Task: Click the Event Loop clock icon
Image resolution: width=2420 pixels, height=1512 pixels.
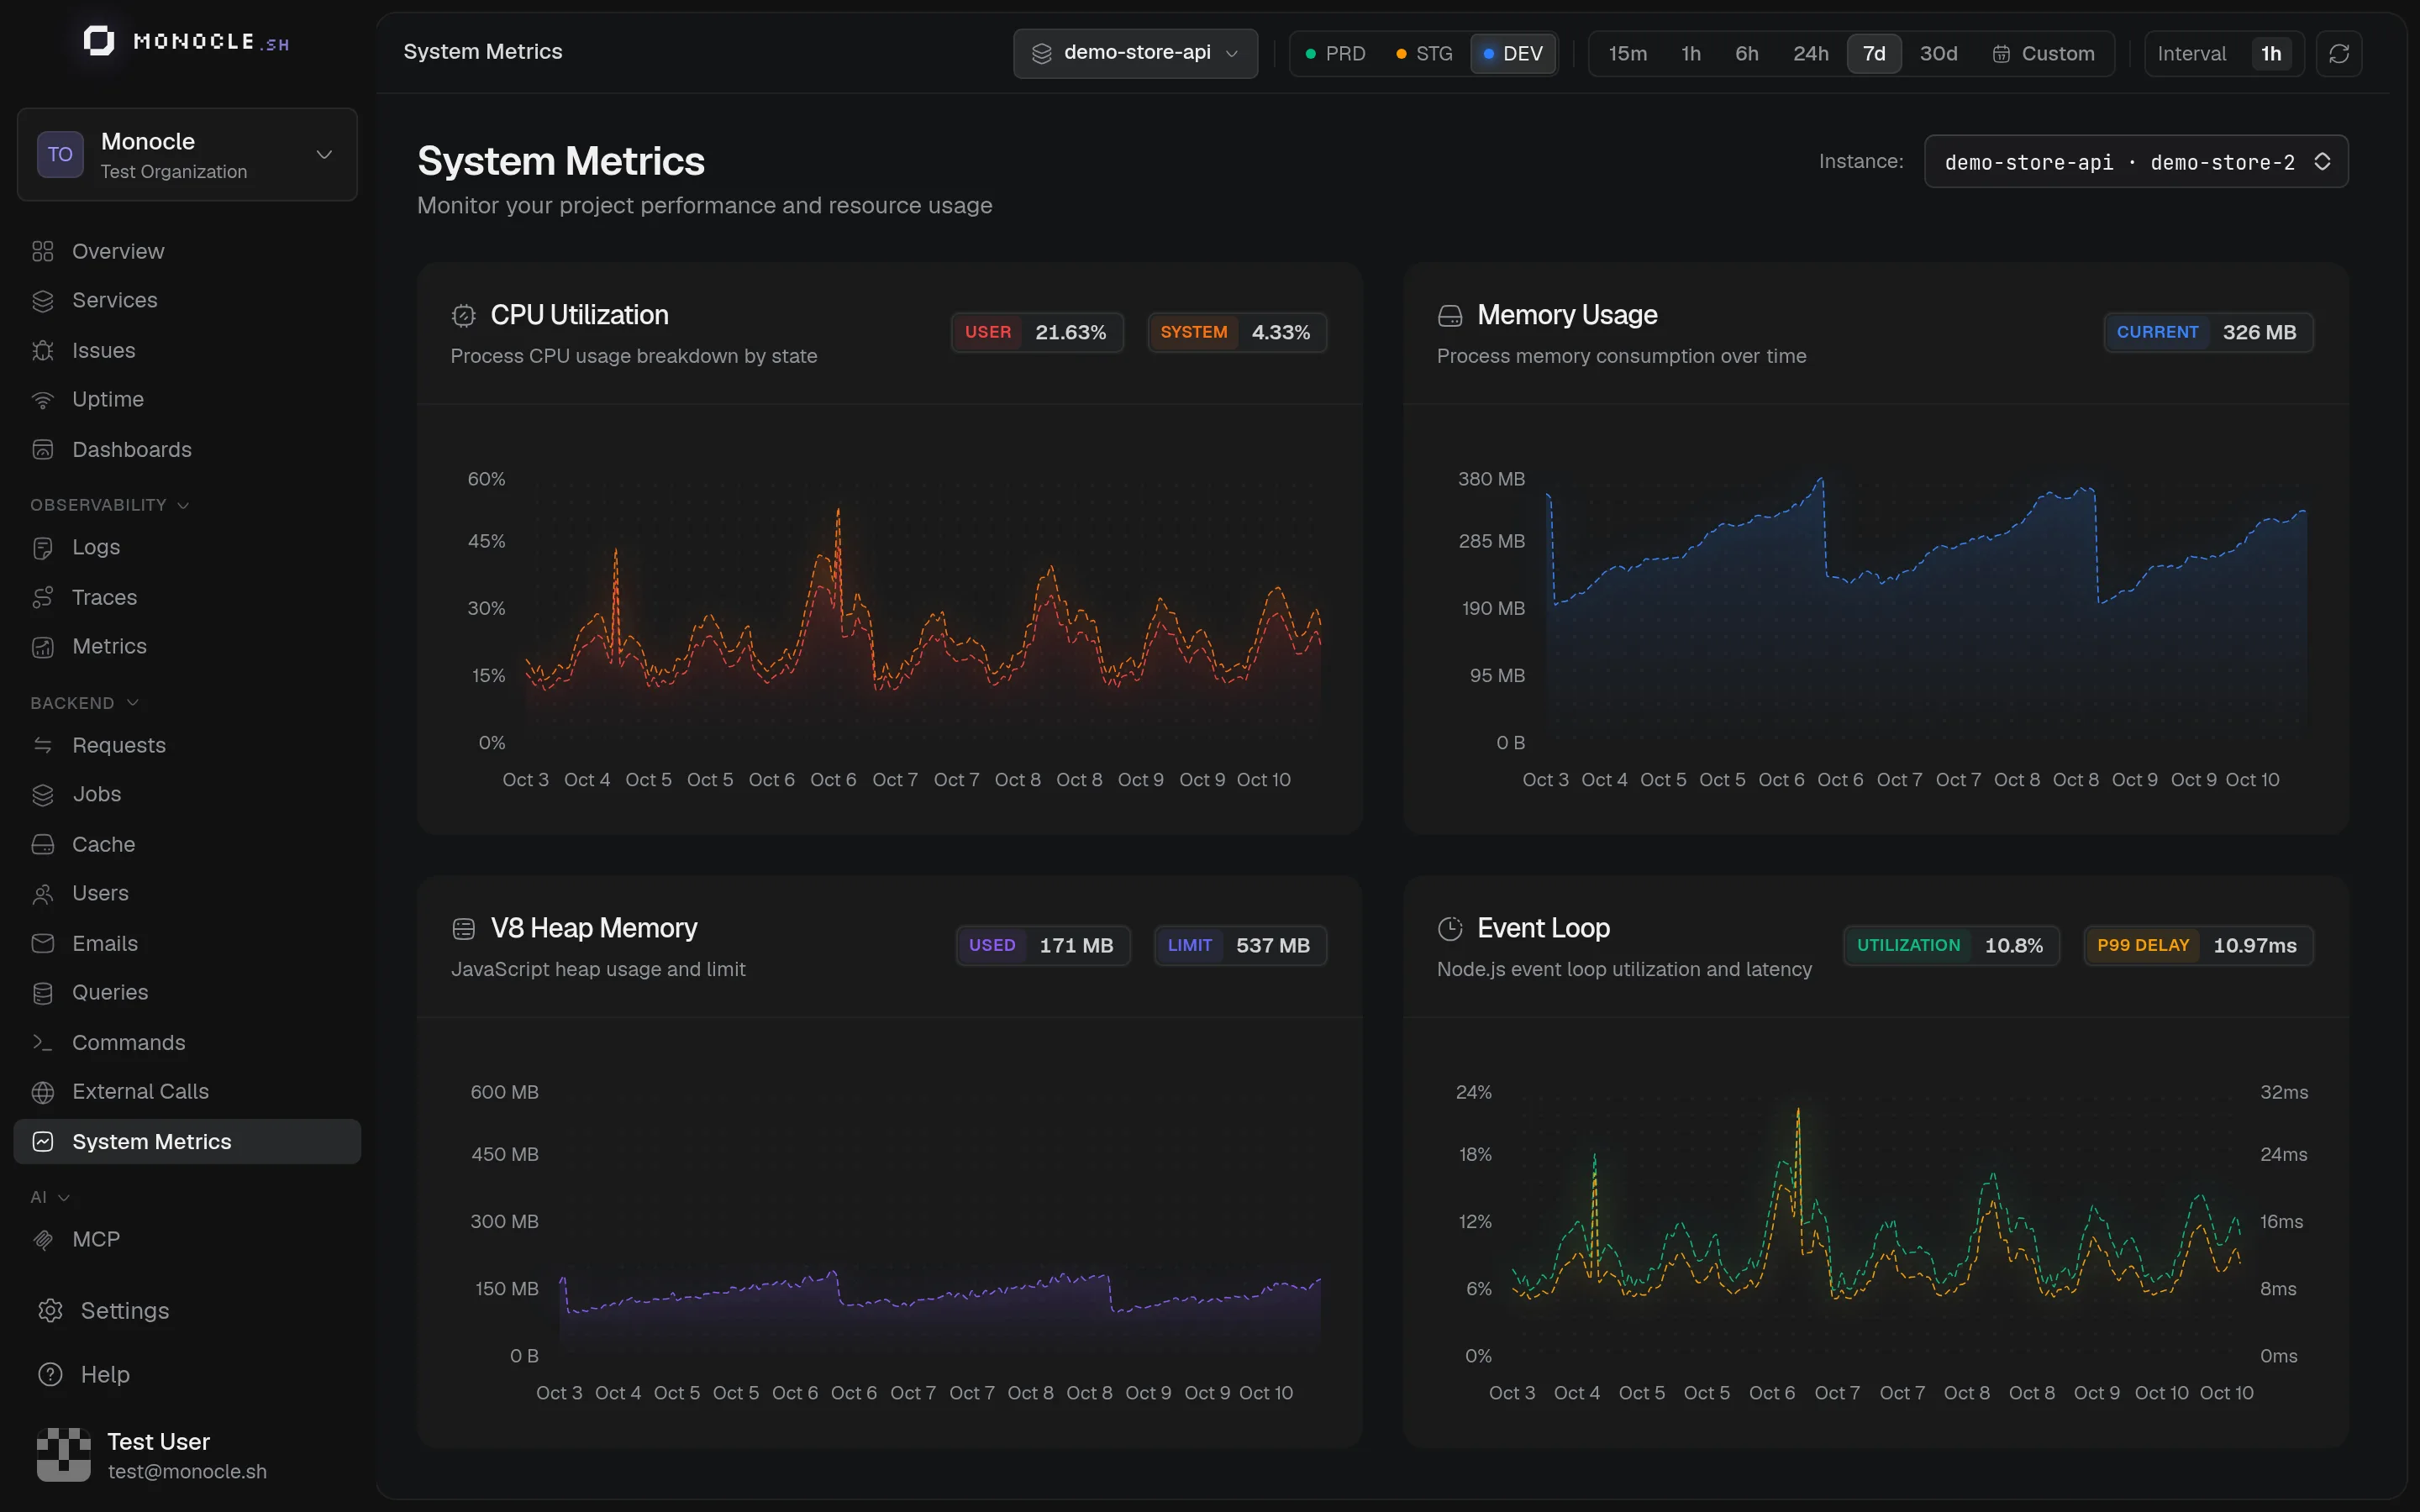Action: point(1450,929)
